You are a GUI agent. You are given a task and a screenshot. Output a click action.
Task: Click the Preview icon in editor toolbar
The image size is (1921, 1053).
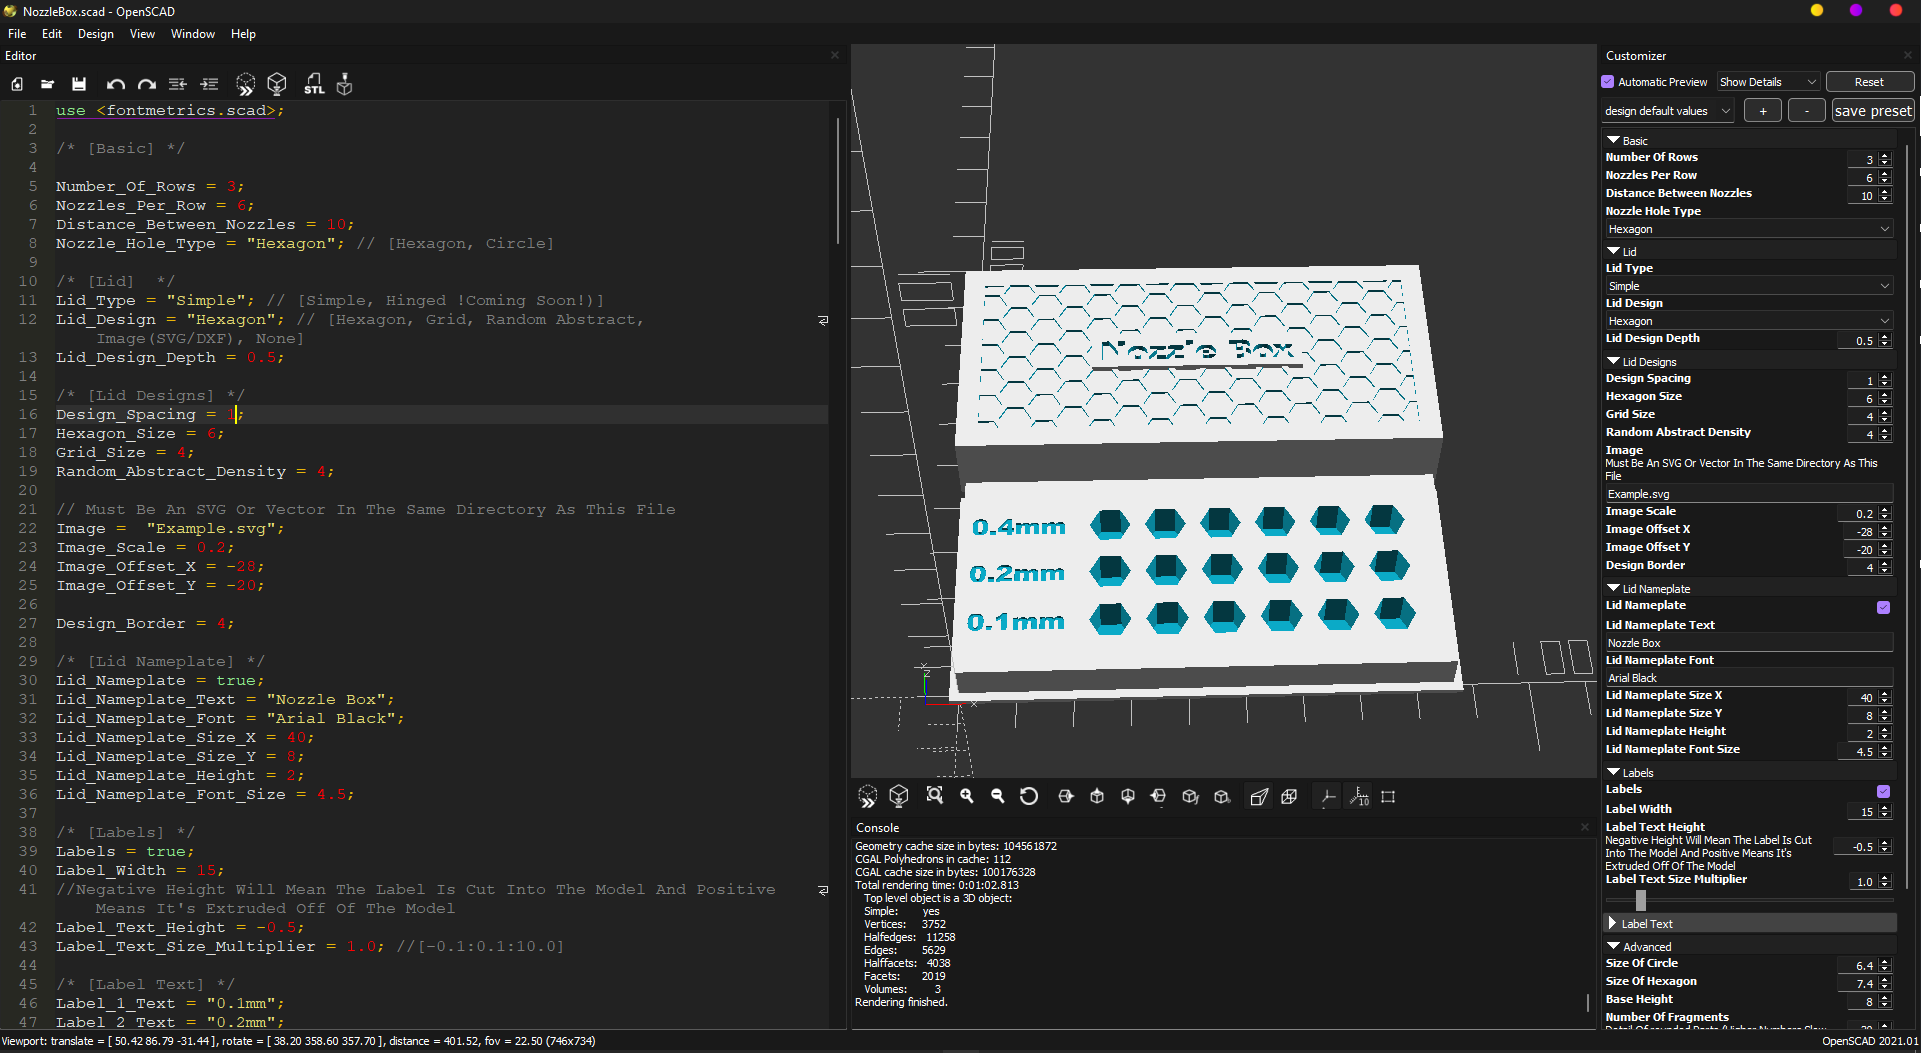tap(245, 85)
